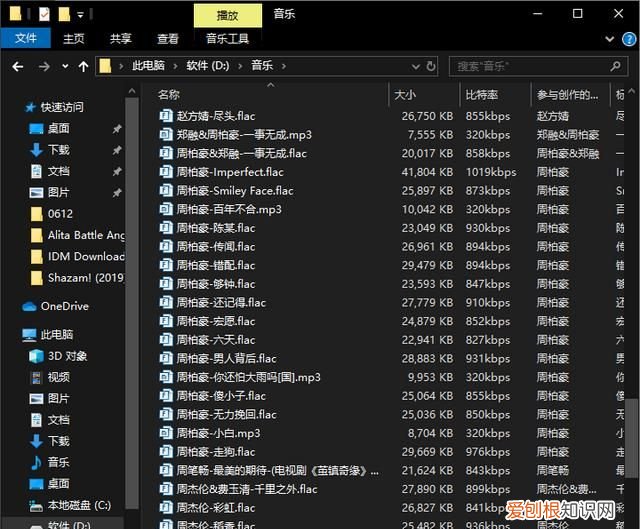Go forward using the forward arrow
This screenshot has width=640, height=529.
pos(44,66)
